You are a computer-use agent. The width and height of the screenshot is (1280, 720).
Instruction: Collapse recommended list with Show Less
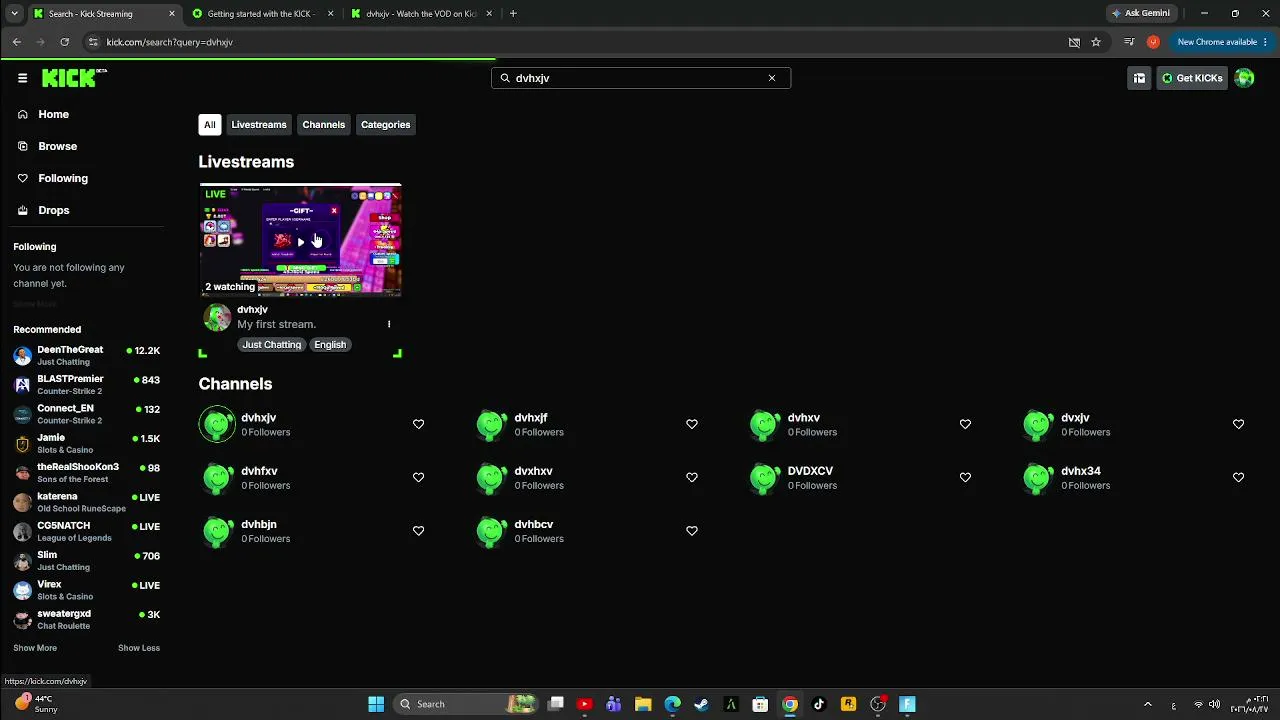(x=139, y=648)
